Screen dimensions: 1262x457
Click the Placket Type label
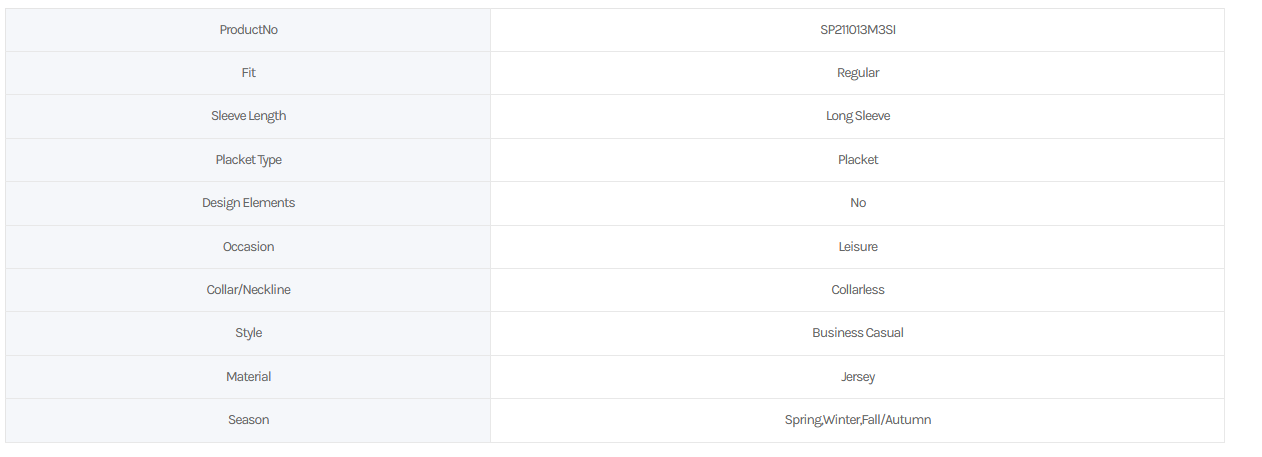point(248,160)
